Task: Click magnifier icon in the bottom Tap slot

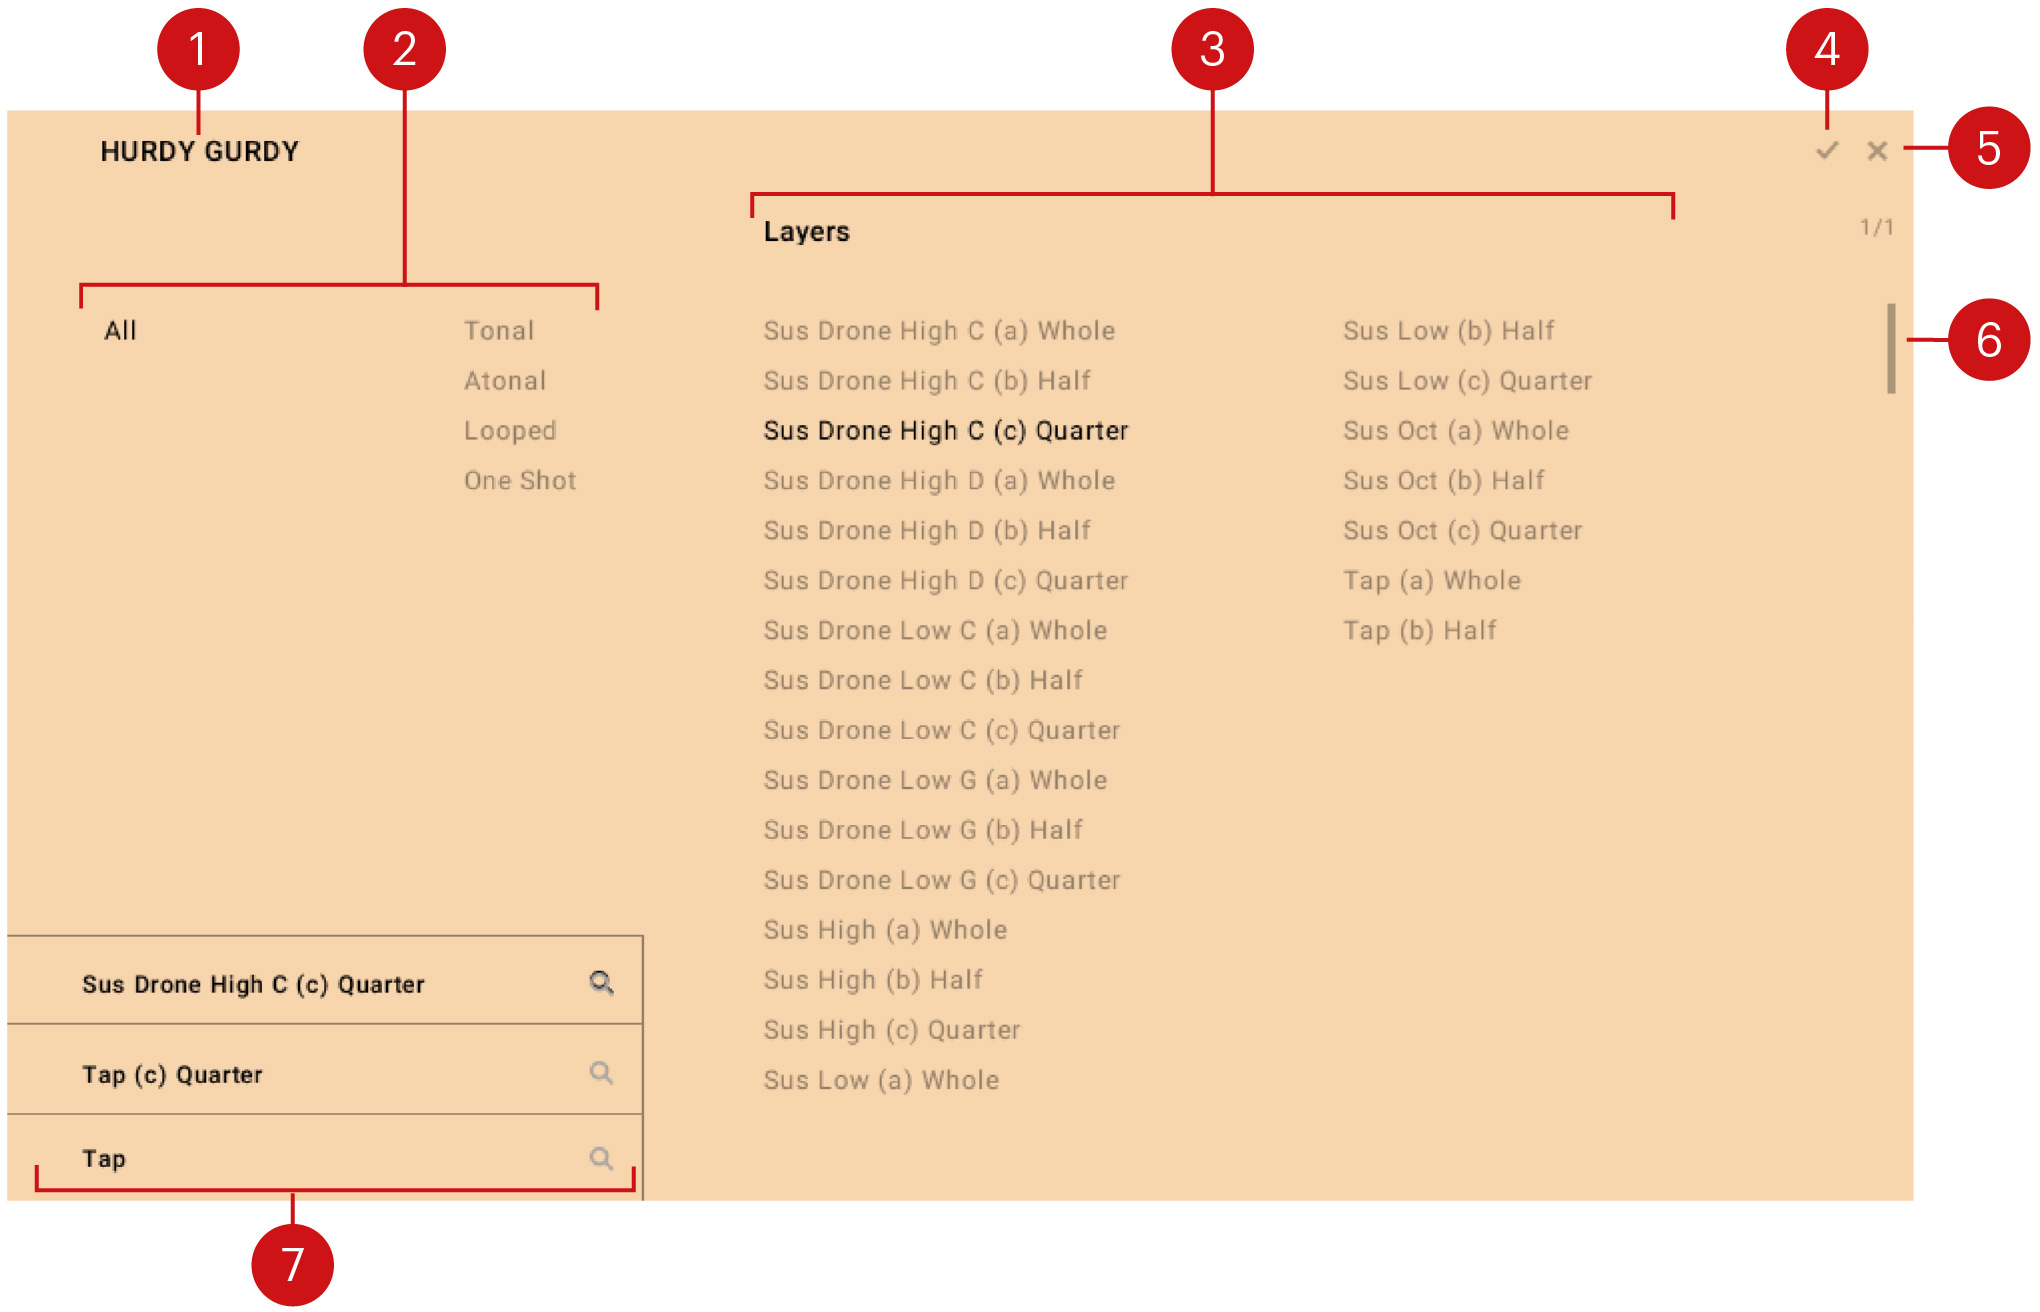Action: tap(601, 1158)
